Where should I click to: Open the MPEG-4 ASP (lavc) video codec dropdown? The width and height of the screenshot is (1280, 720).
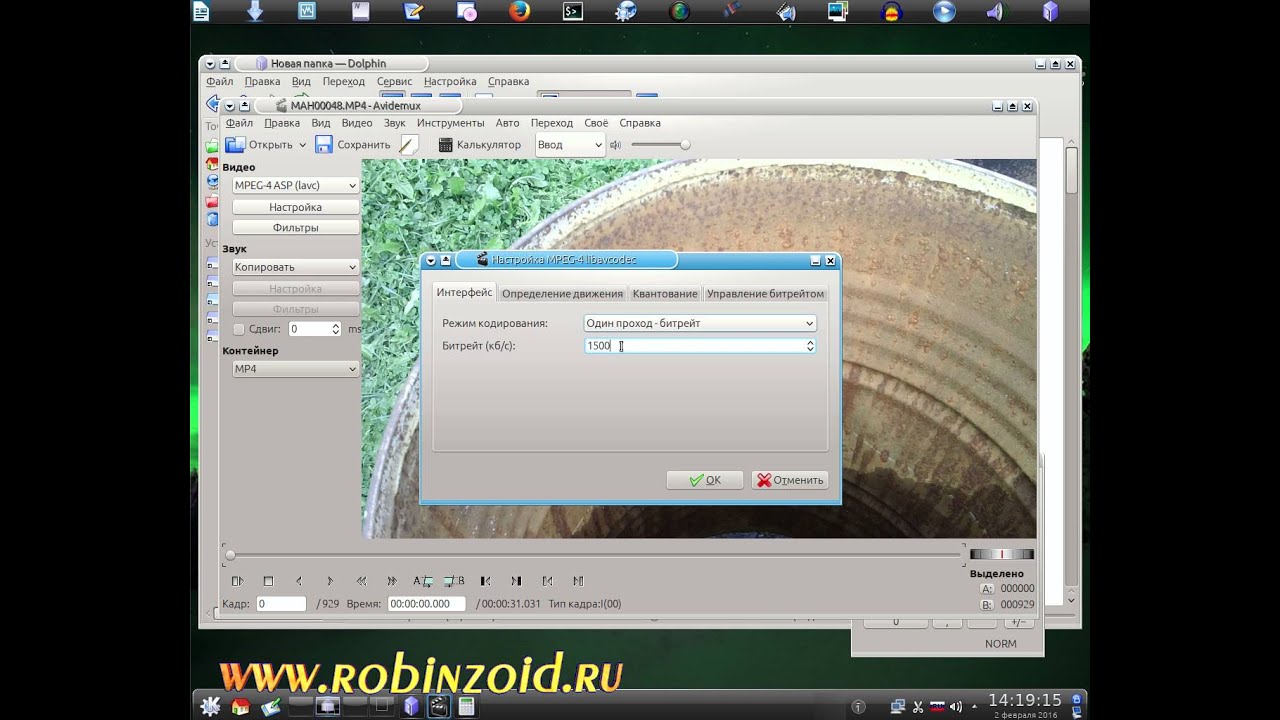(x=295, y=185)
